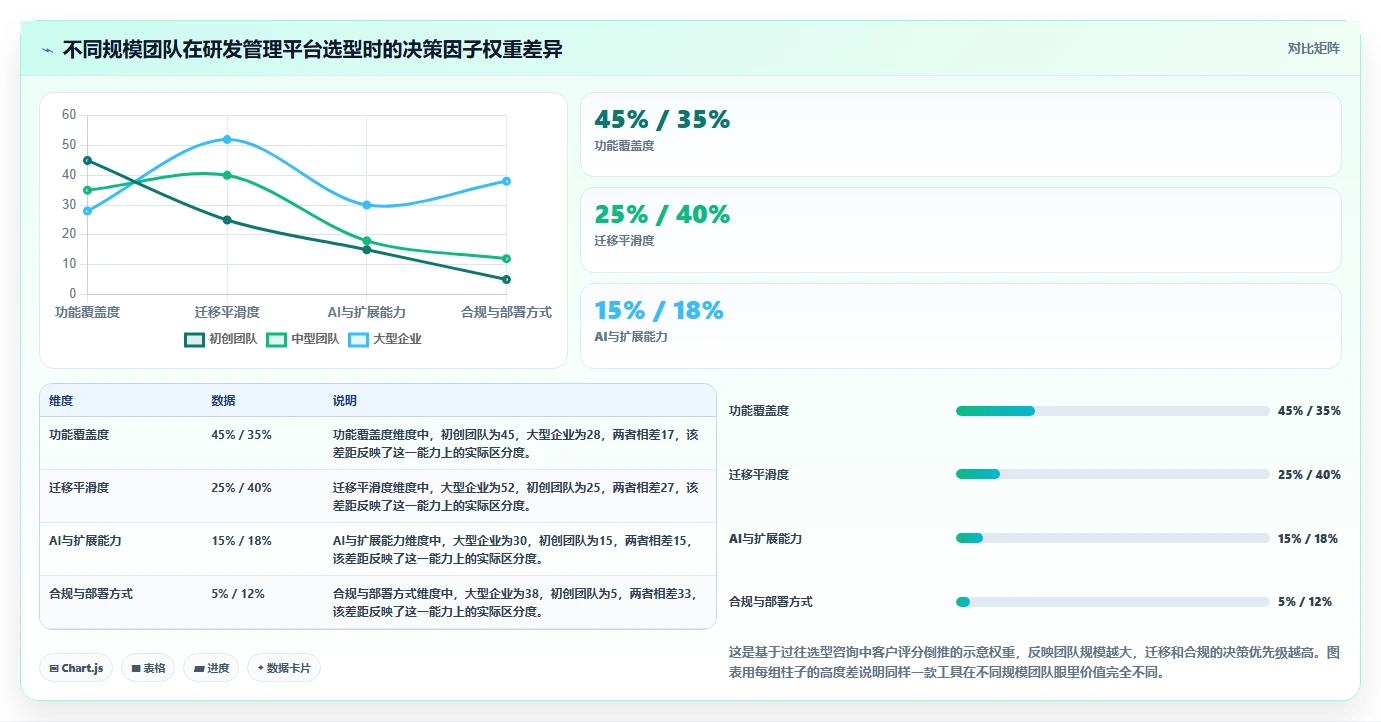The image size is (1381, 722).
Task: Toggle the 初创团队 legend entry
Action: click(x=221, y=339)
